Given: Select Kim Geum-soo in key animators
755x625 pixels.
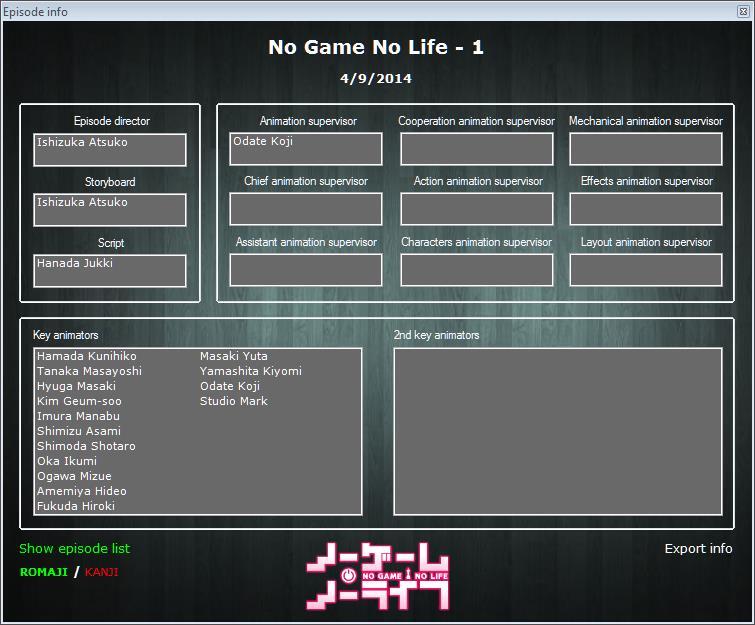Looking at the screenshot, I should tap(79, 401).
